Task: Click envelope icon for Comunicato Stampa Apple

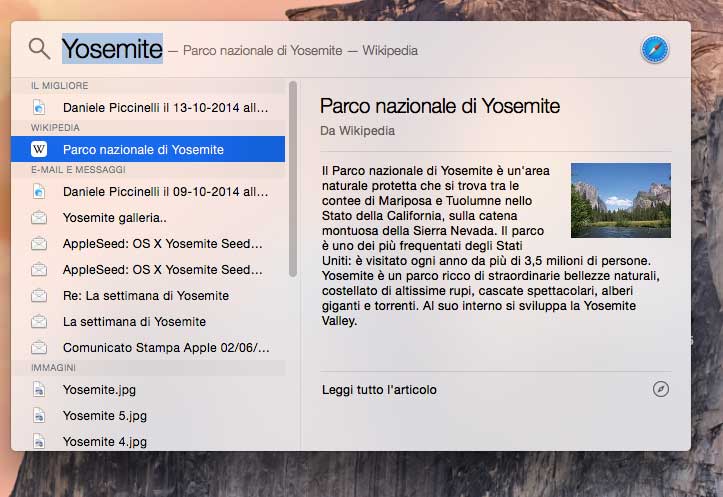Action: tap(39, 348)
